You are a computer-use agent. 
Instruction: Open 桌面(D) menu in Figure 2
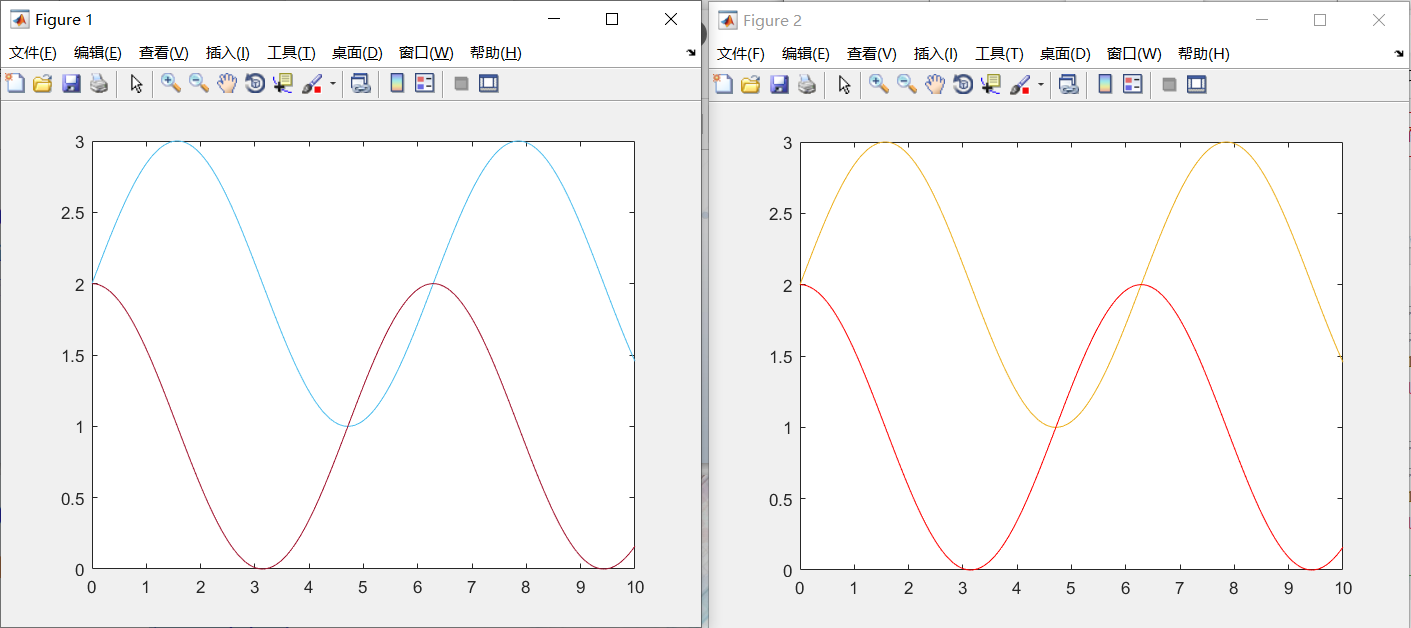(x=1065, y=54)
